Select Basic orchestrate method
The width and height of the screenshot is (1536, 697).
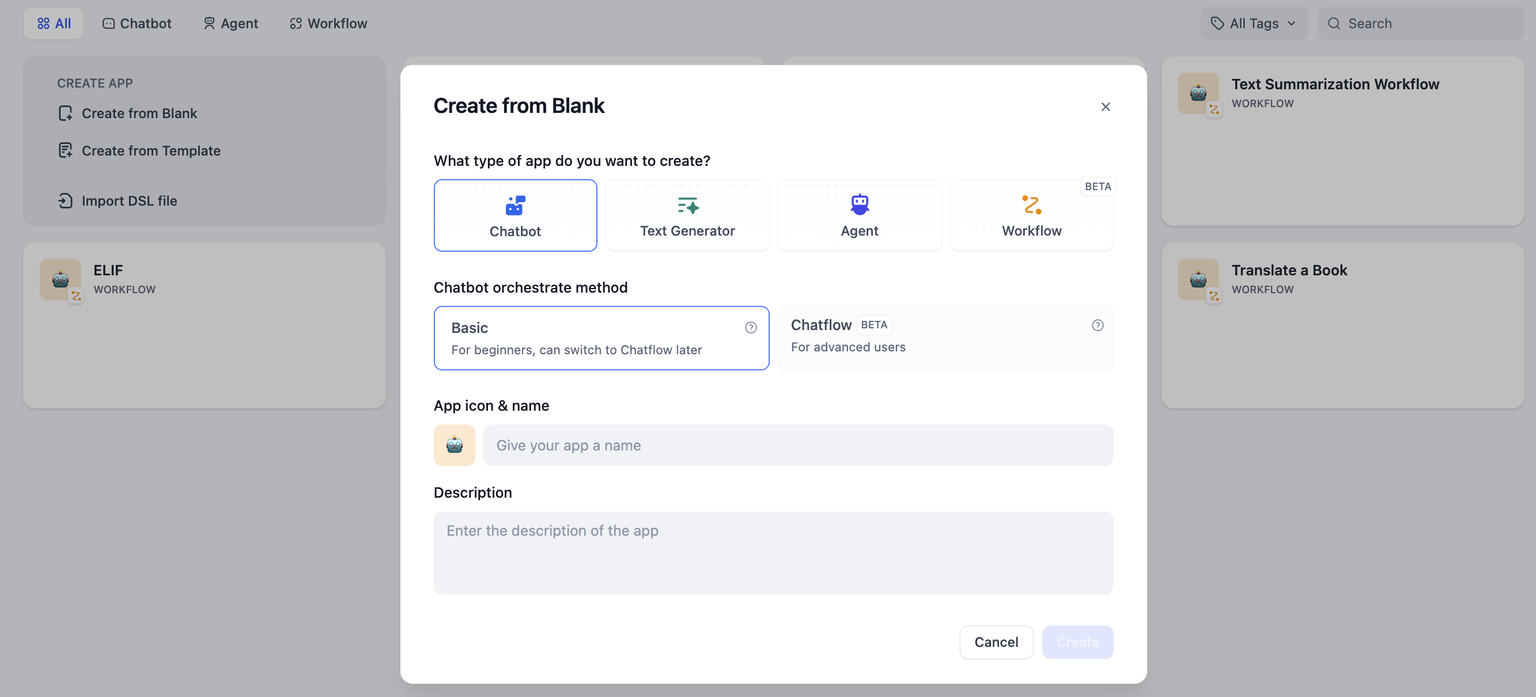(600, 338)
